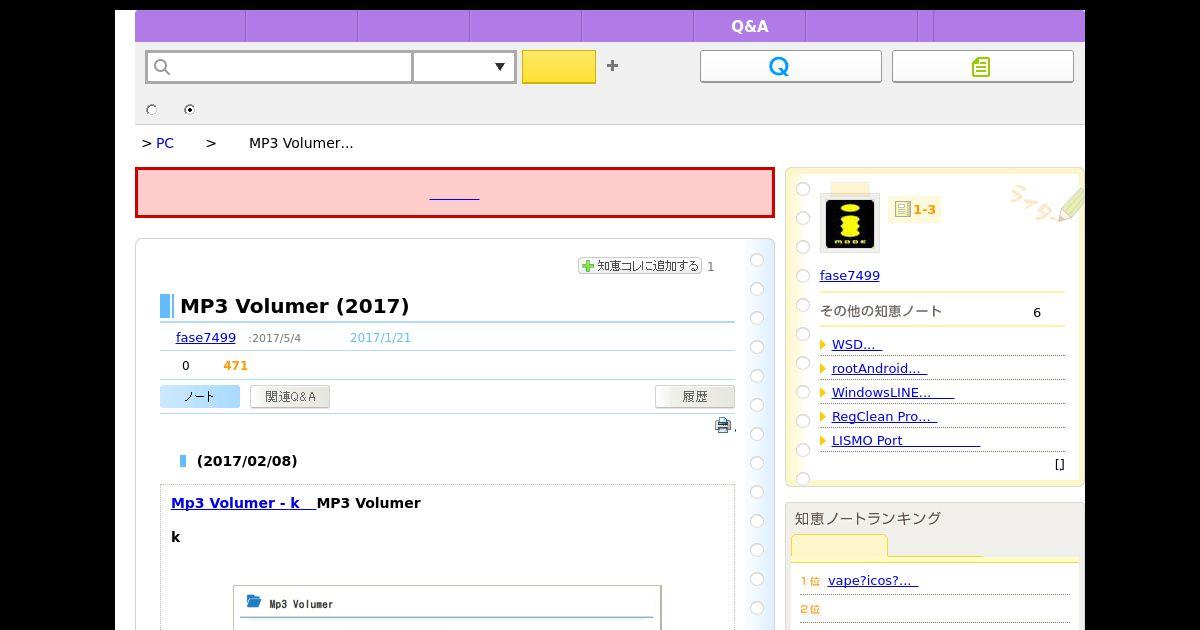The height and width of the screenshot is (630, 1200).
Task: Switch to the 関連Q&A tab
Action: tap(290, 397)
